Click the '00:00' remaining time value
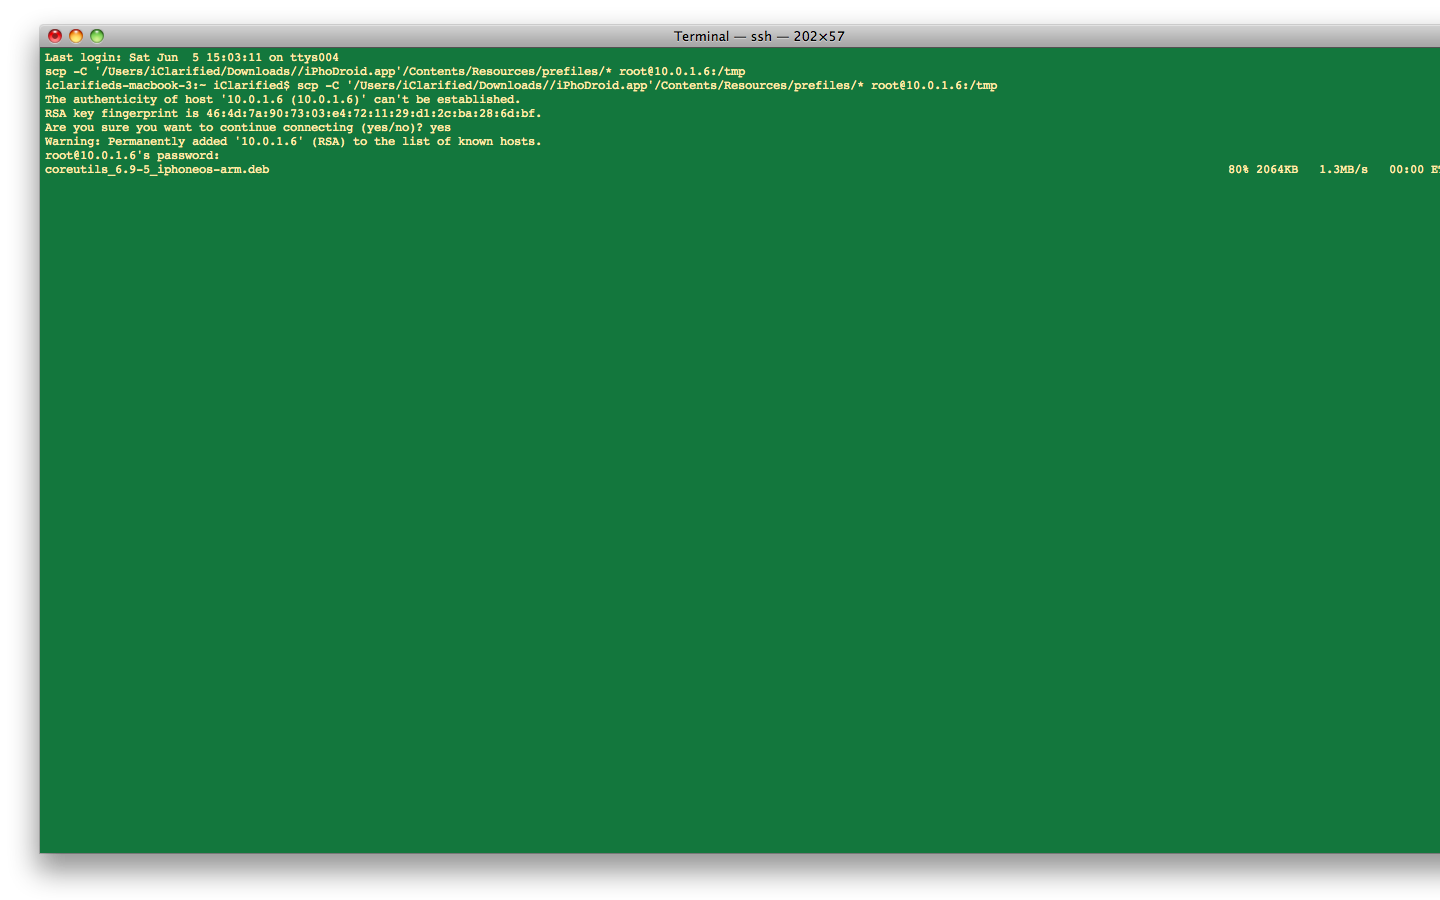 (x=1406, y=170)
